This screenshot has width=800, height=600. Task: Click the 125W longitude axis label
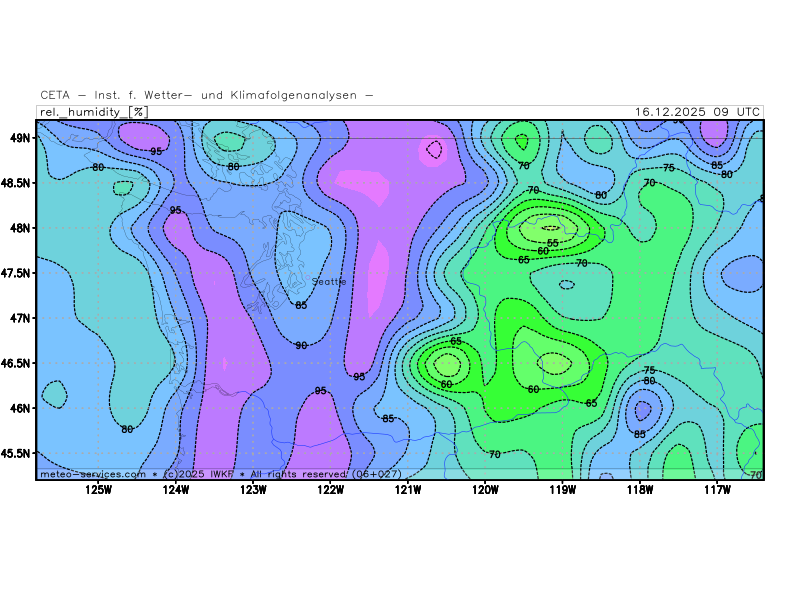tap(98, 489)
